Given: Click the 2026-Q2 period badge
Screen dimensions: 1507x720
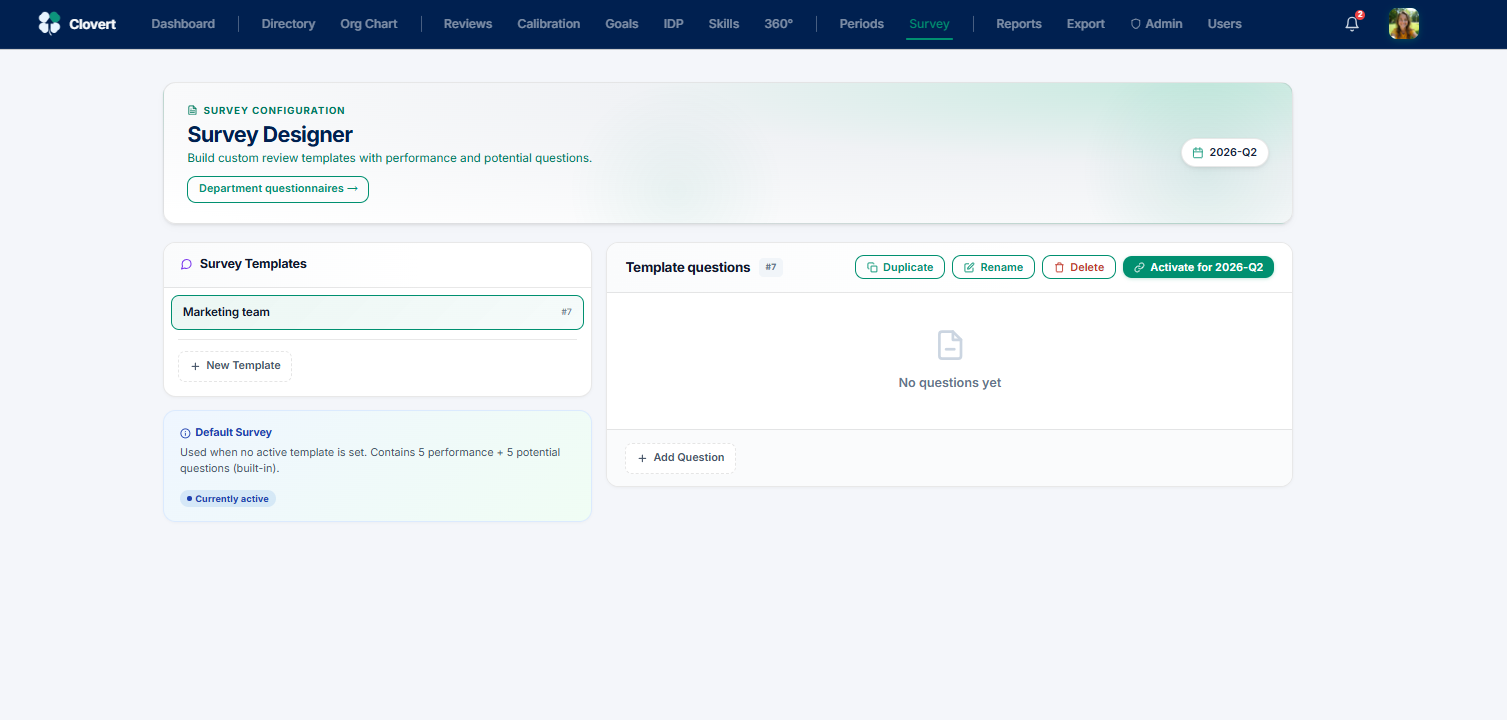Looking at the screenshot, I should 1225,153.
